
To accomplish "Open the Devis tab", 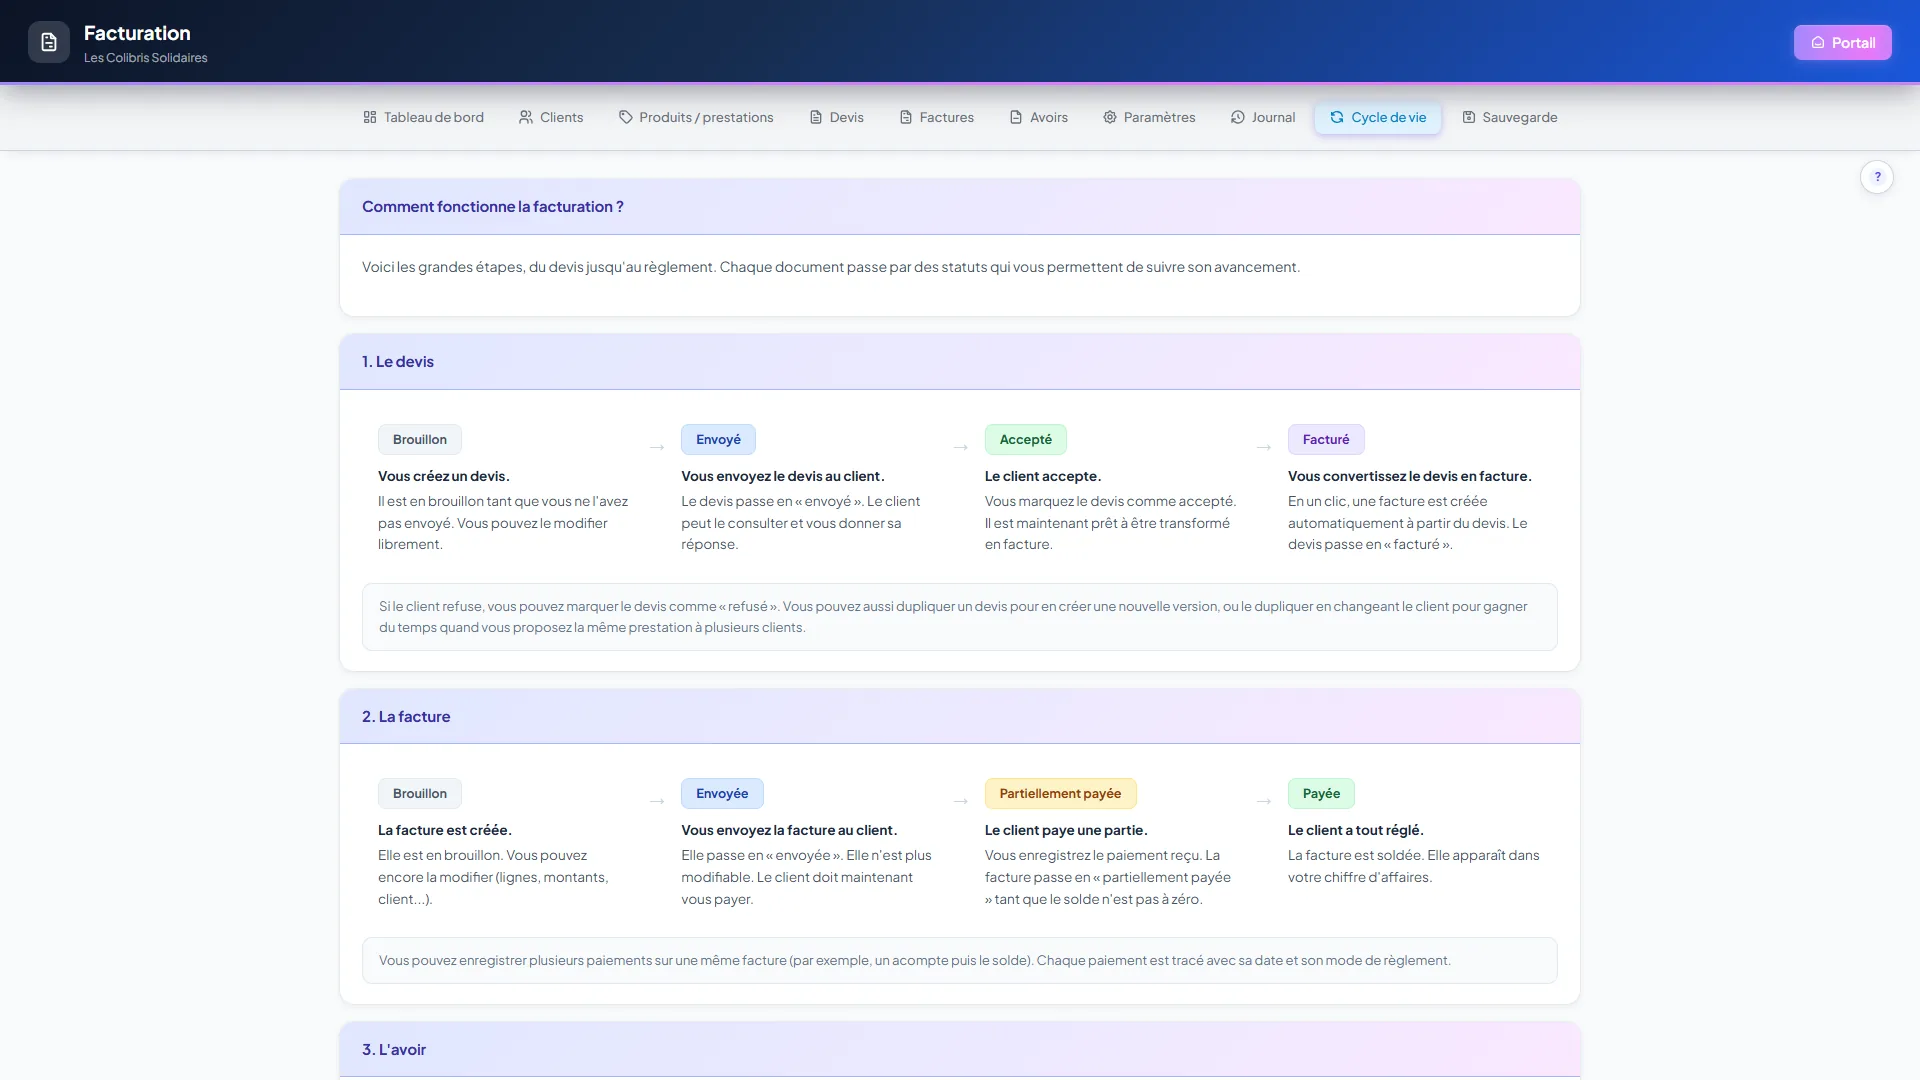I will (837, 117).
